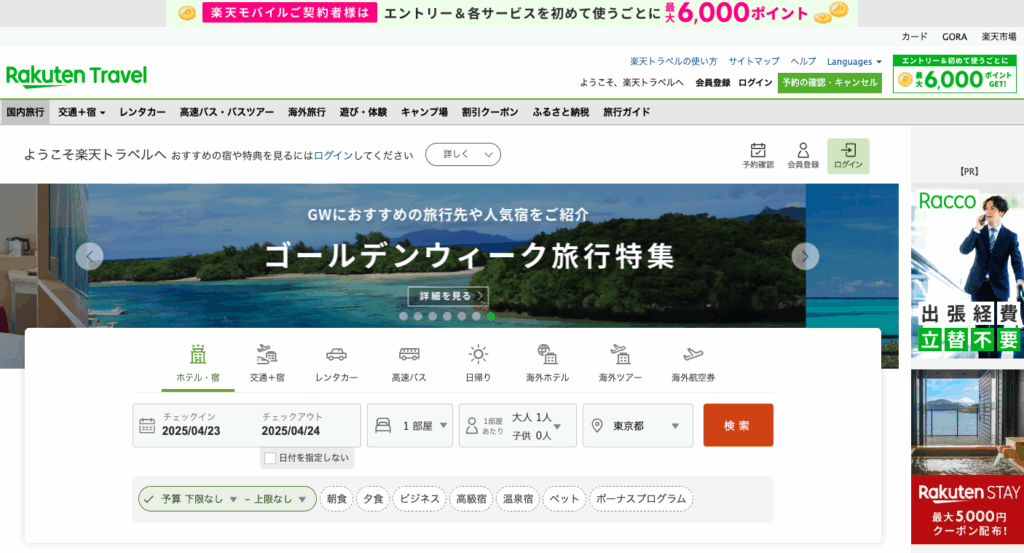Screen dimensions: 1024x553
Task: Select the 海外ツアー search tab
Action: coord(620,364)
